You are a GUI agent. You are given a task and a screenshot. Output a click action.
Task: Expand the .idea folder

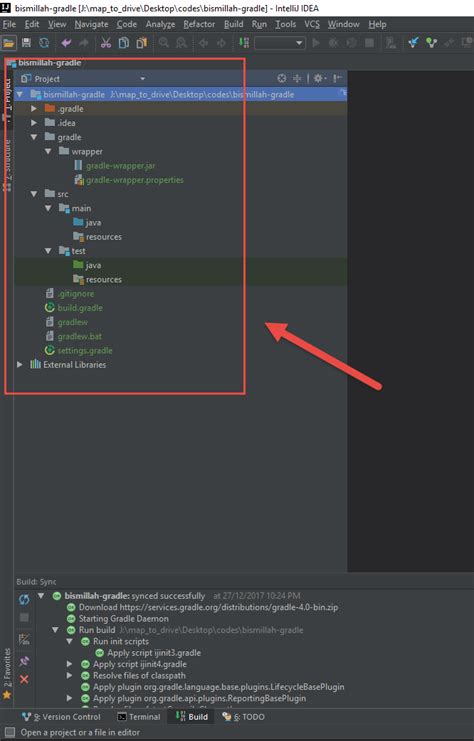click(x=34, y=123)
